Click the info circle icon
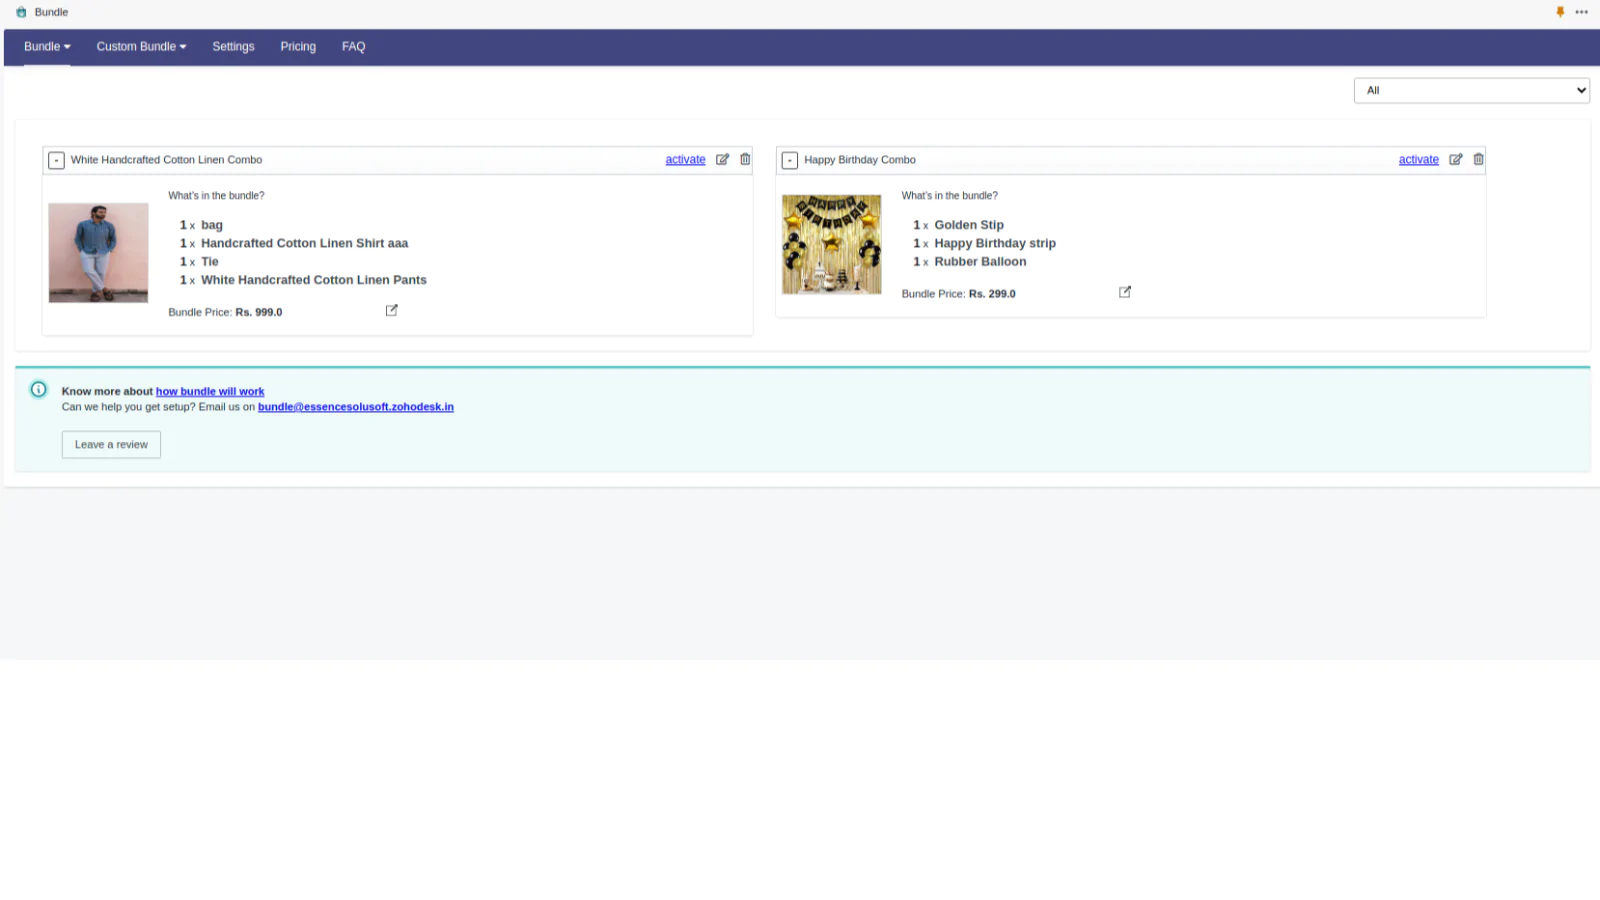The height and width of the screenshot is (900, 1600). (x=38, y=390)
